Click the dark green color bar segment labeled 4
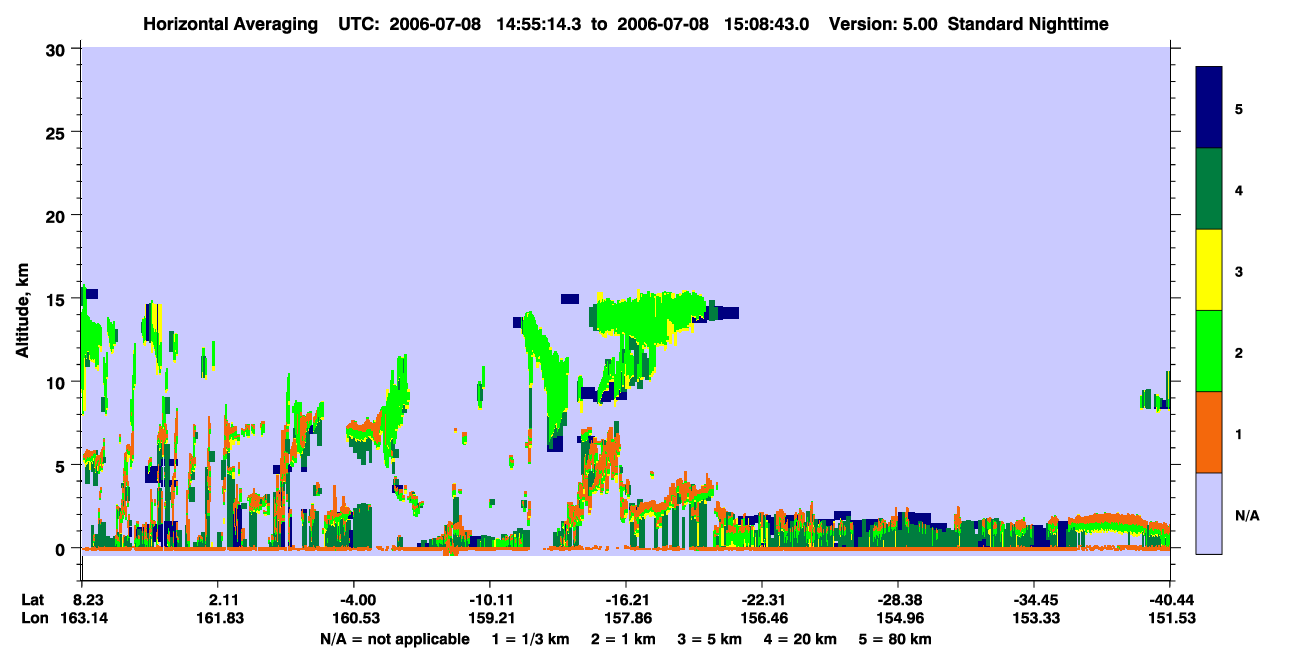 1209,189
